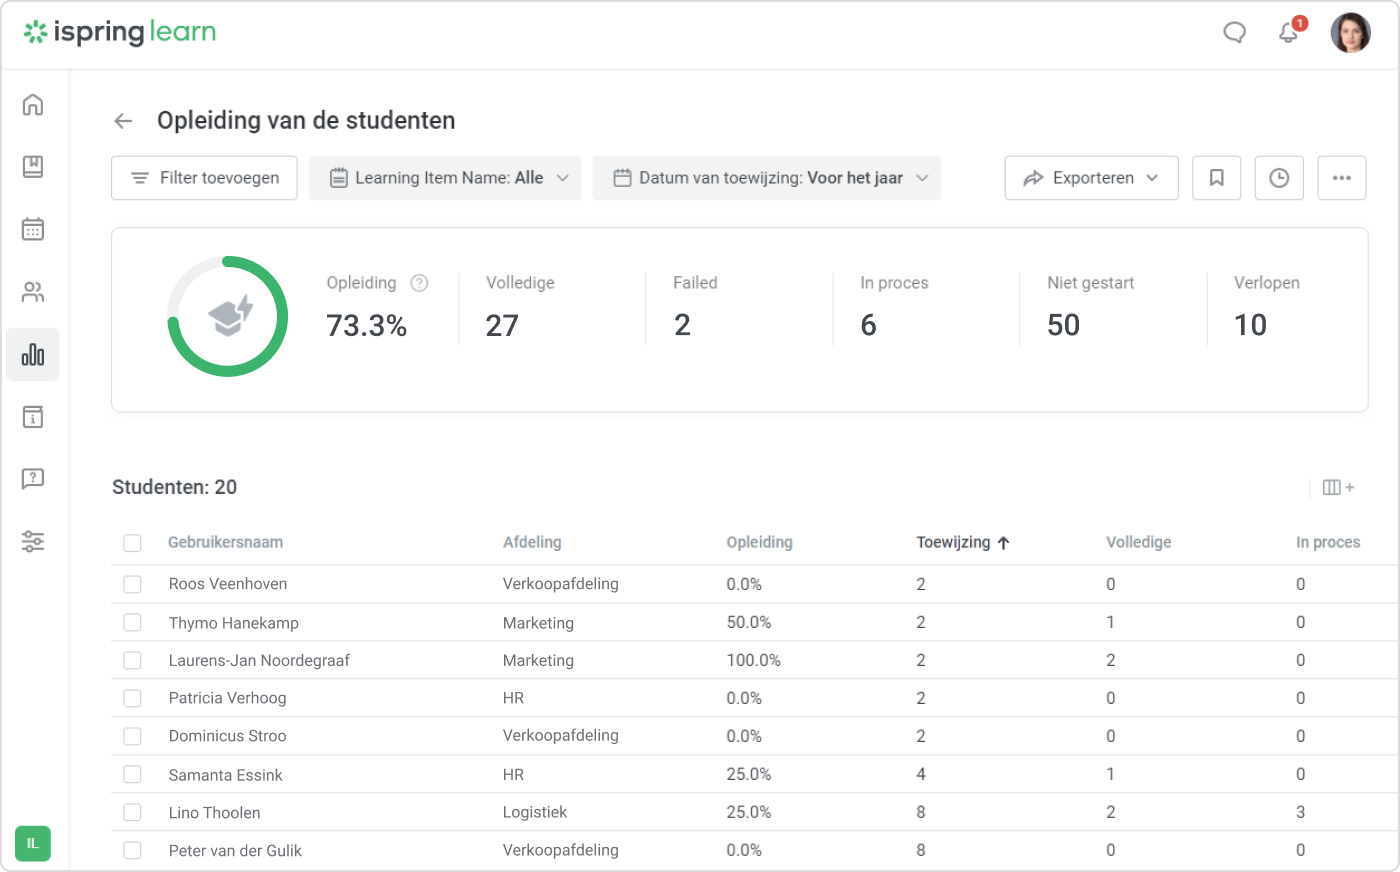Click Logistiek in Lino Thoolen row
1400x872 pixels.
[535, 812]
